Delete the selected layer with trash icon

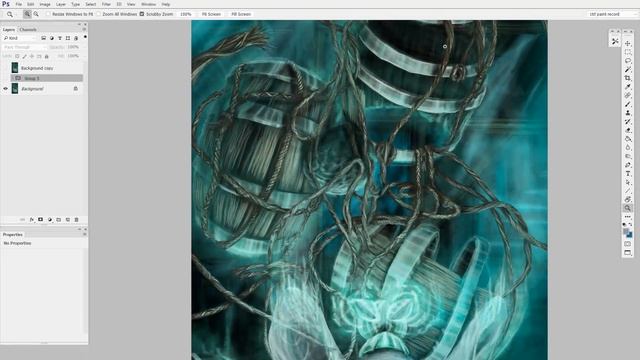click(76, 220)
